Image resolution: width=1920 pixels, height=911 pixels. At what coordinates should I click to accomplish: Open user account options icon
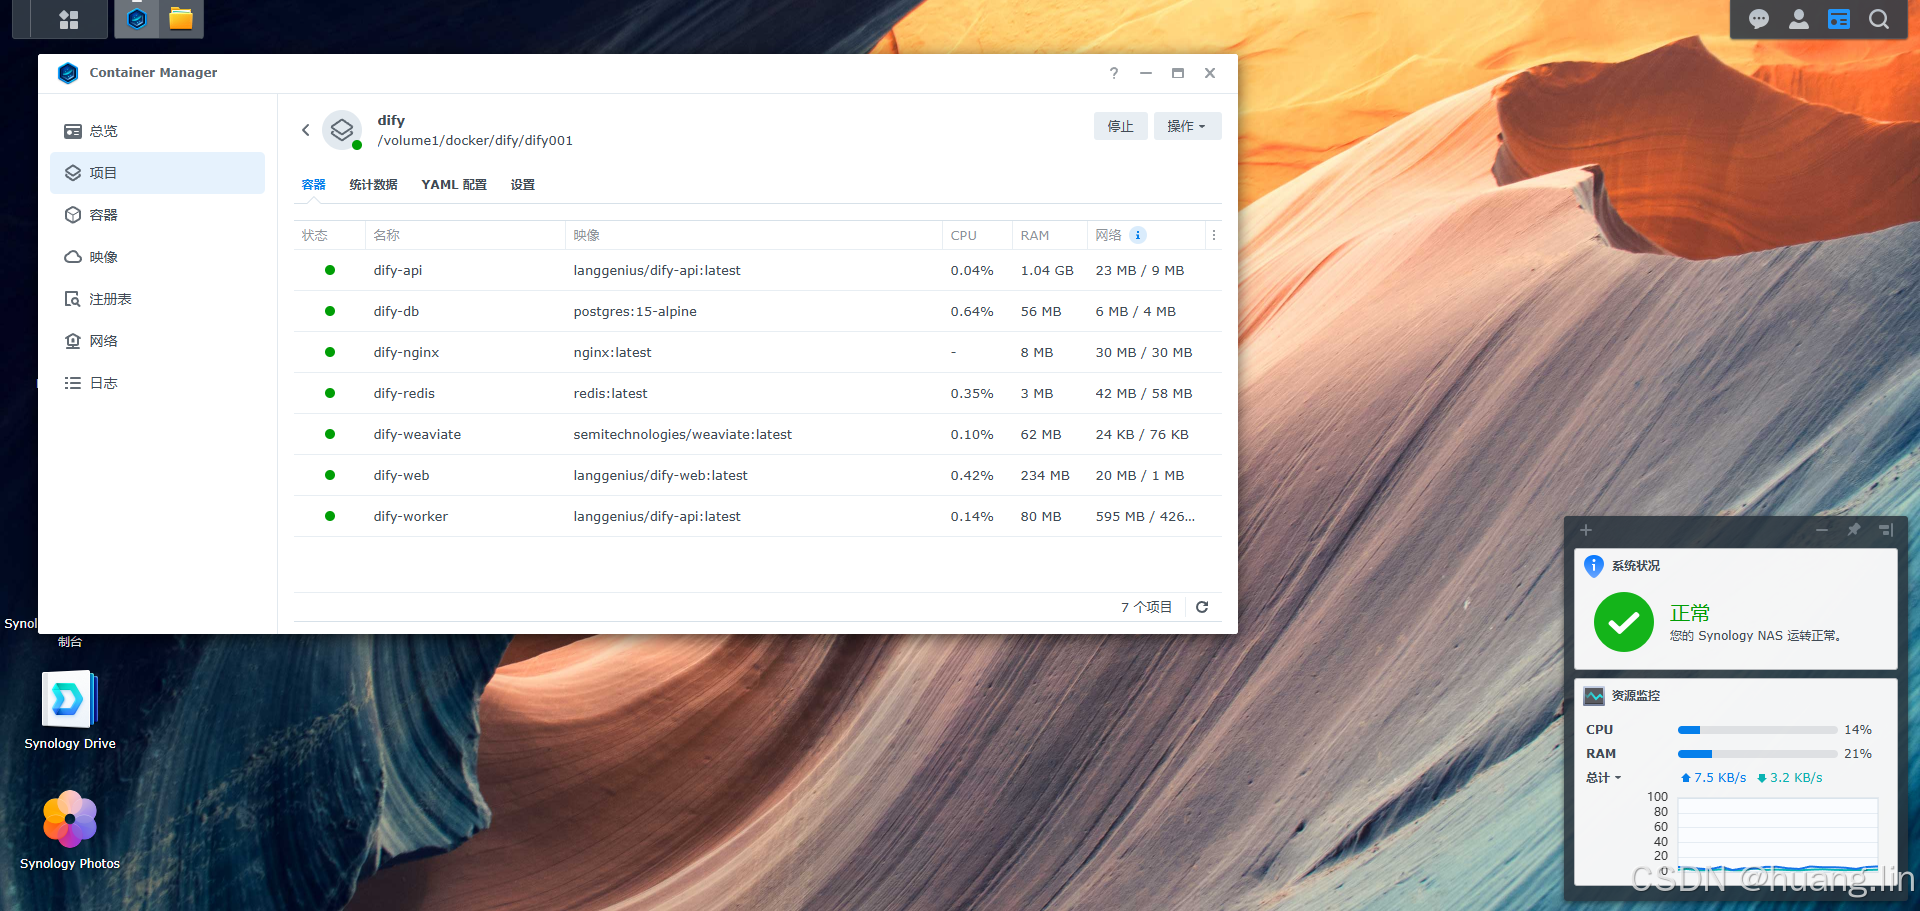[x=1799, y=19]
